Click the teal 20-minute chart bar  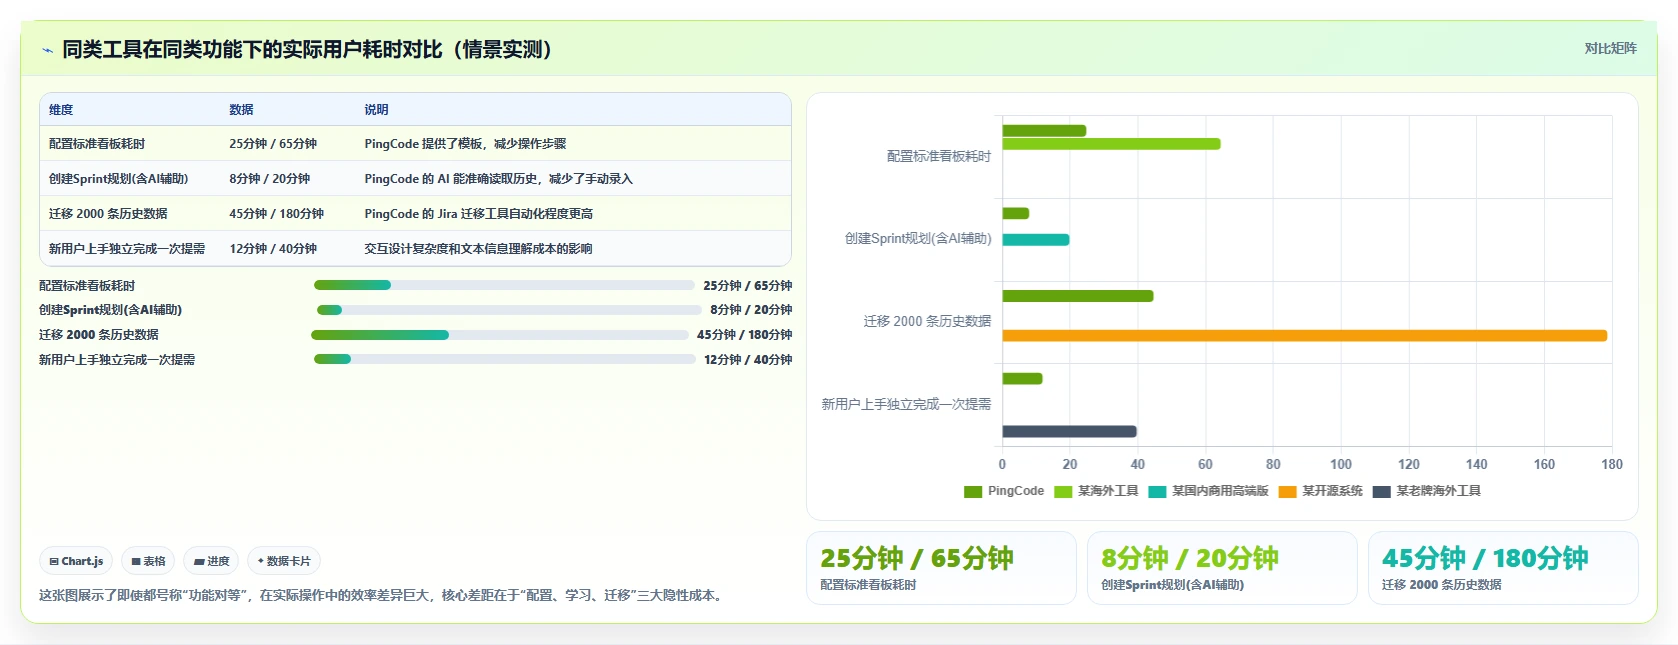tap(1036, 240)
